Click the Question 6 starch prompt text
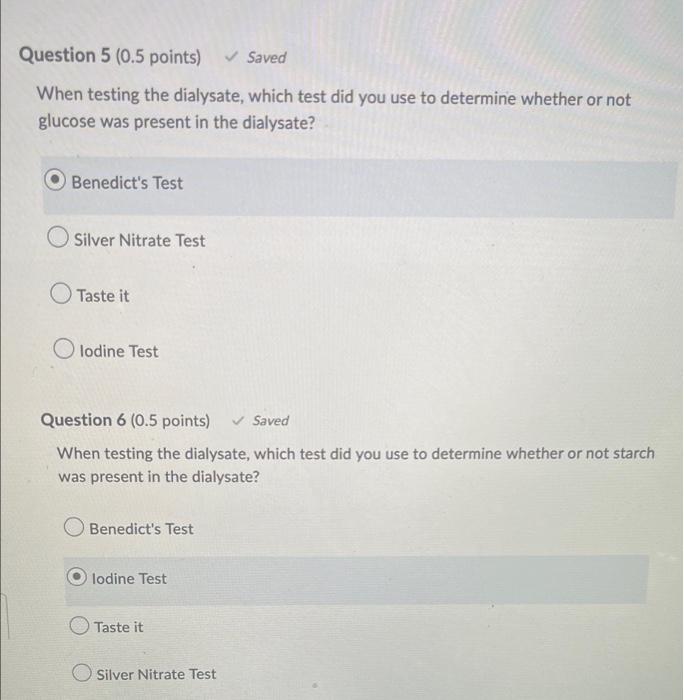 [x=356, y=465]
